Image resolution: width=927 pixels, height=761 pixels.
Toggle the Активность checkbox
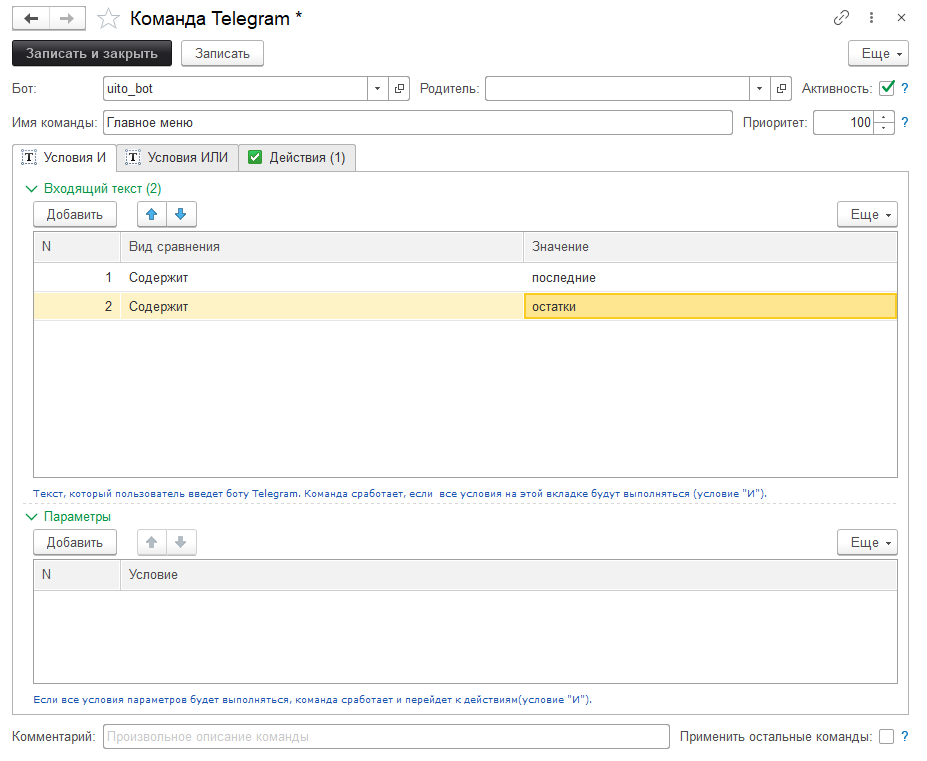coord(886,88)
